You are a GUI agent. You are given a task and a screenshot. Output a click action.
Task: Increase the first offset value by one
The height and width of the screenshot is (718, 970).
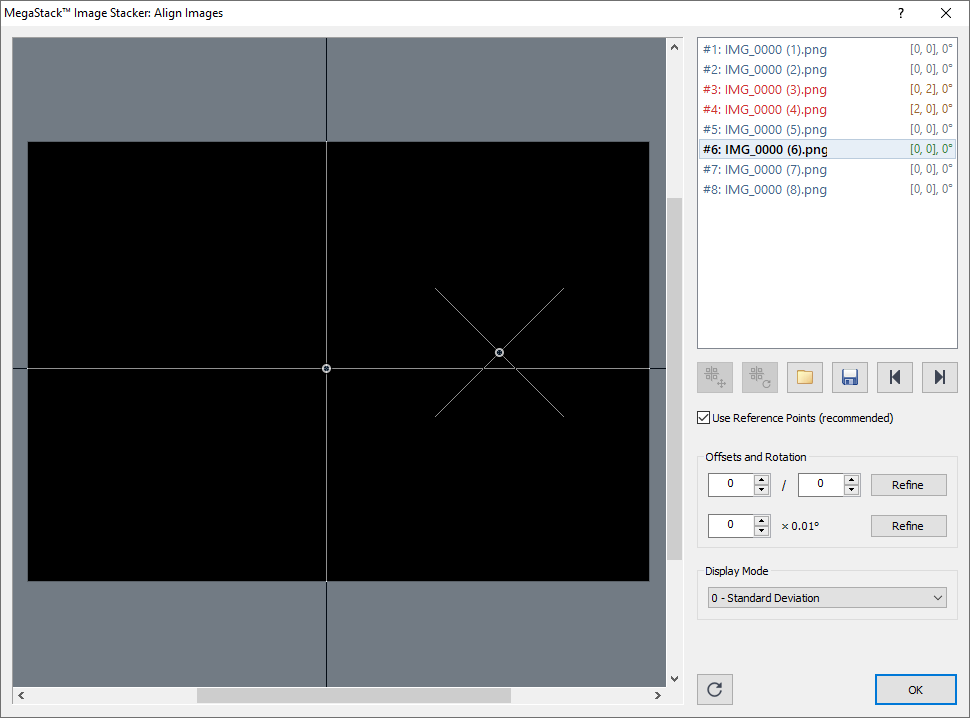click(x=762, y=480)
